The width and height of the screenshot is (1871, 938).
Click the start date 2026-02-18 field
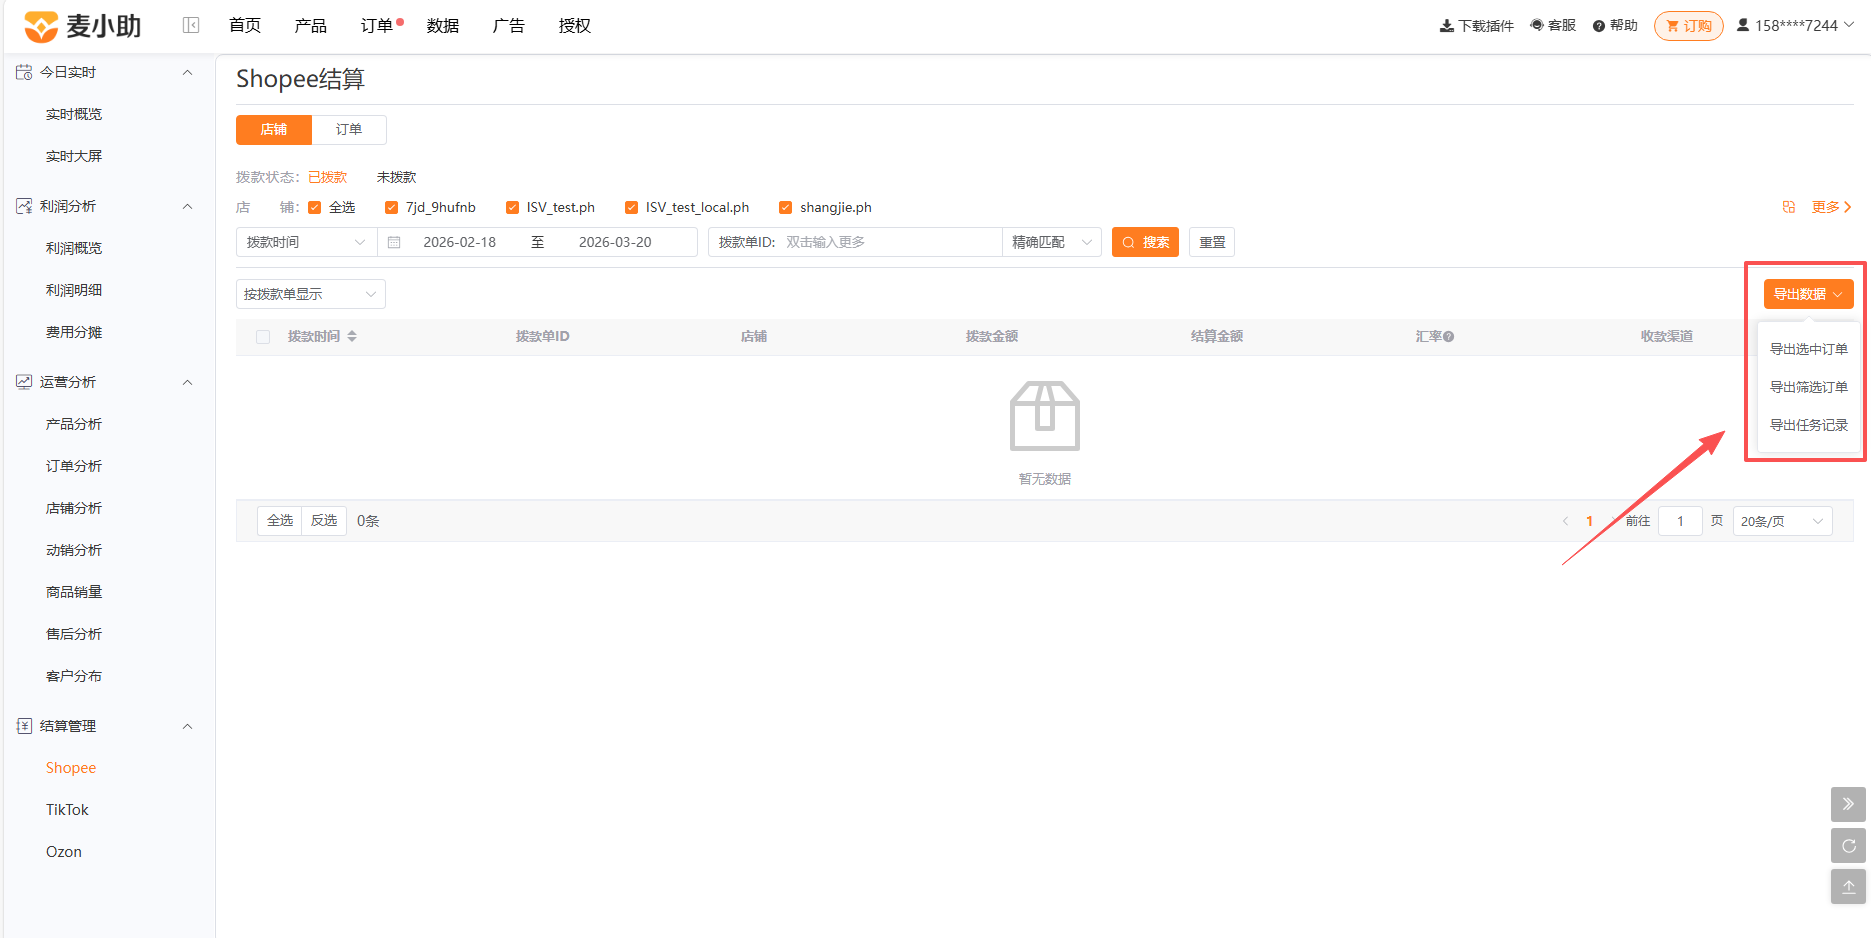pos(459,242)
